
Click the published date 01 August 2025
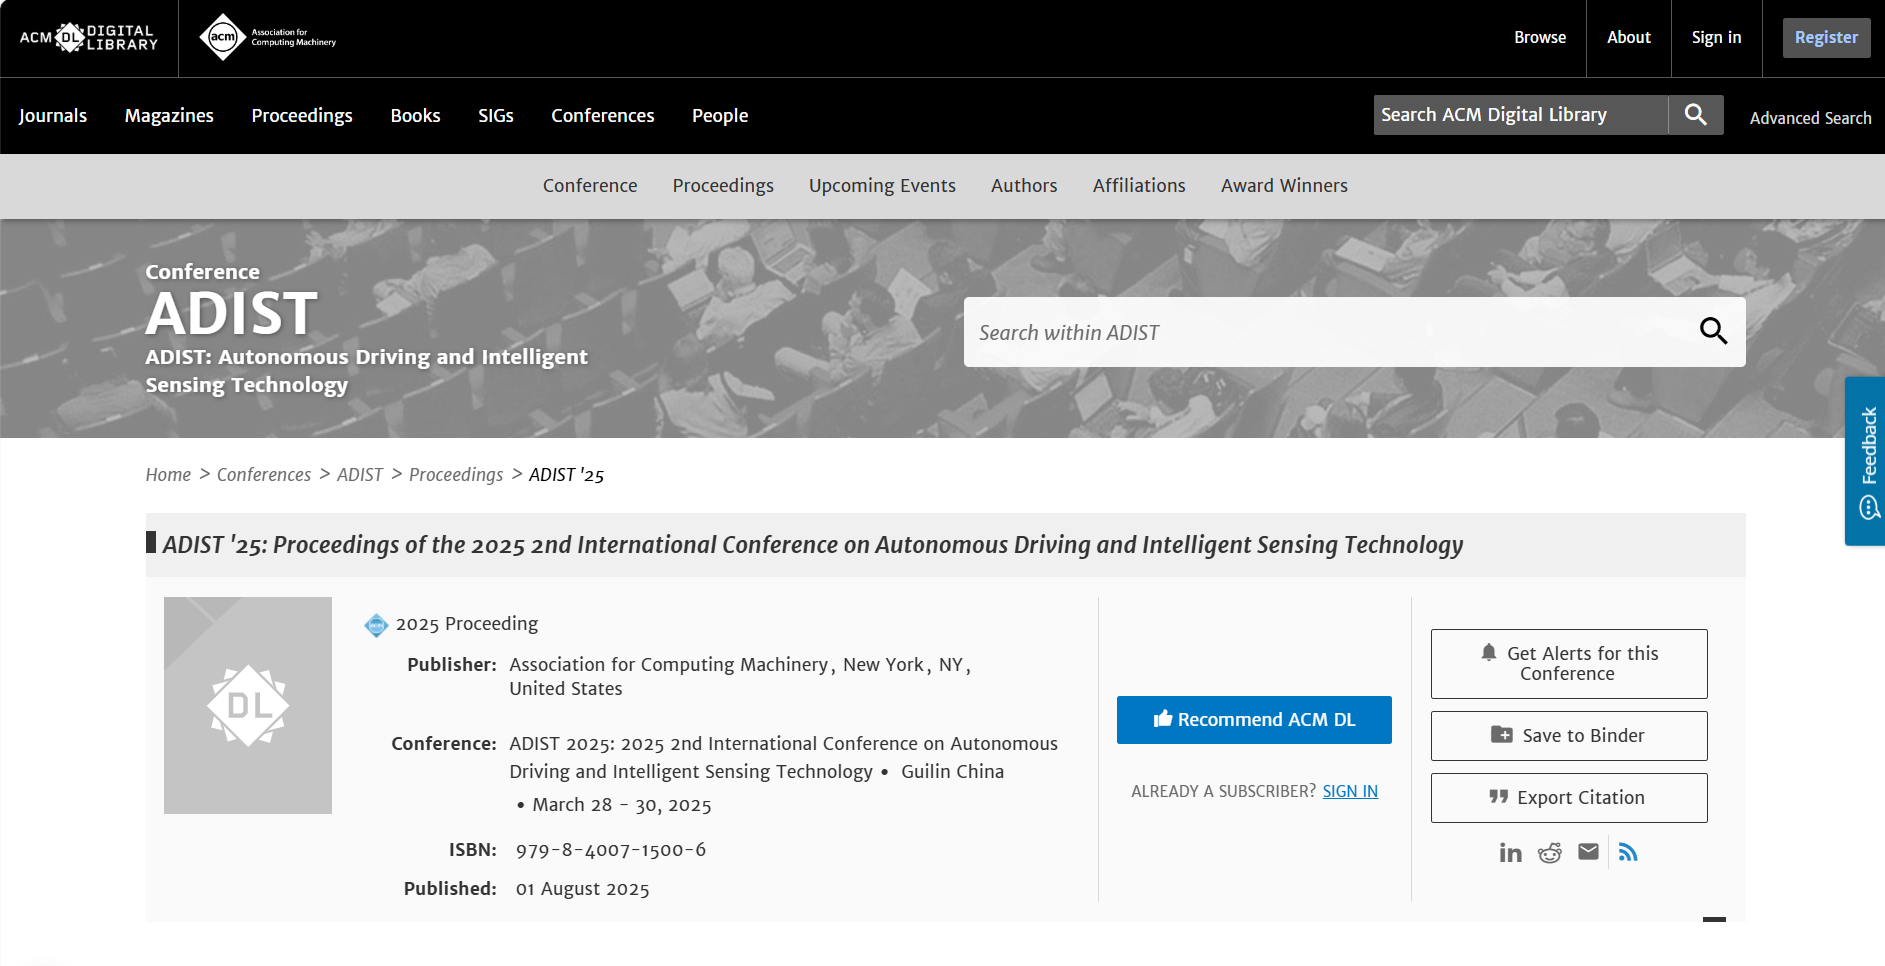point(582,889)
